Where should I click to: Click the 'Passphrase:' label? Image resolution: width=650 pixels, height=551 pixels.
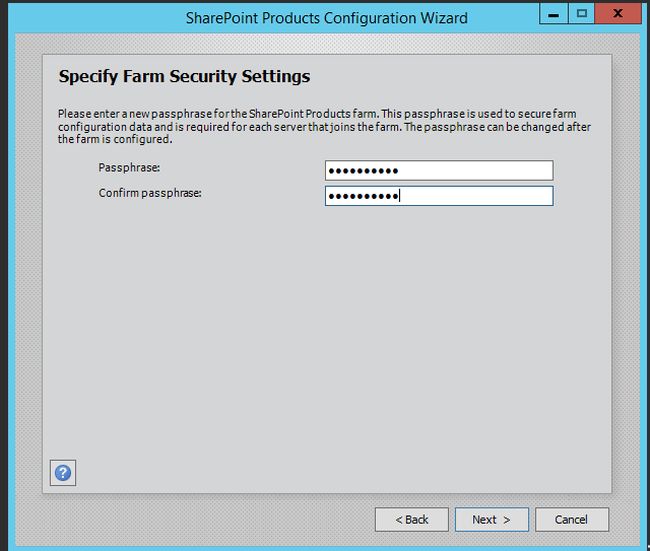129,167
